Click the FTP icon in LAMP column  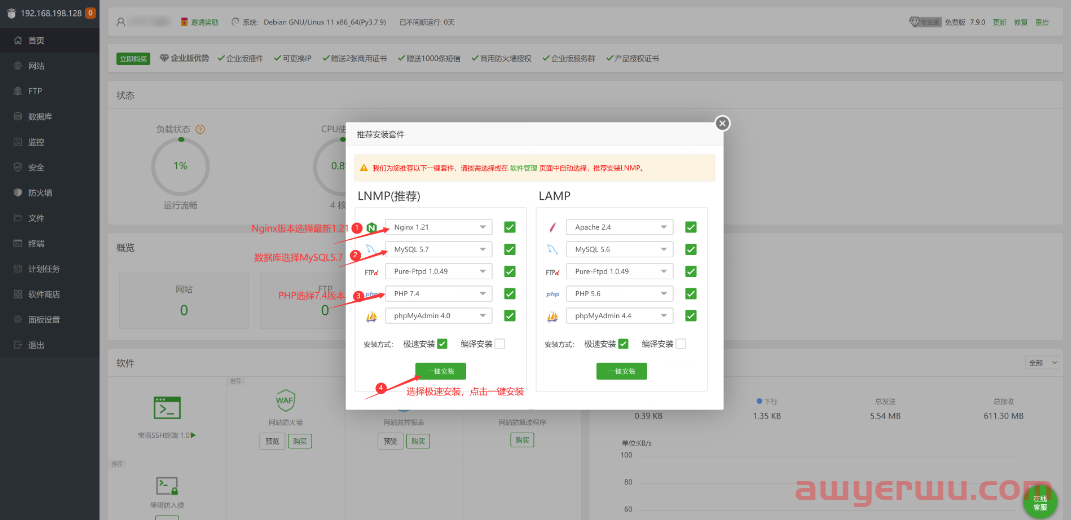point(552,272)
